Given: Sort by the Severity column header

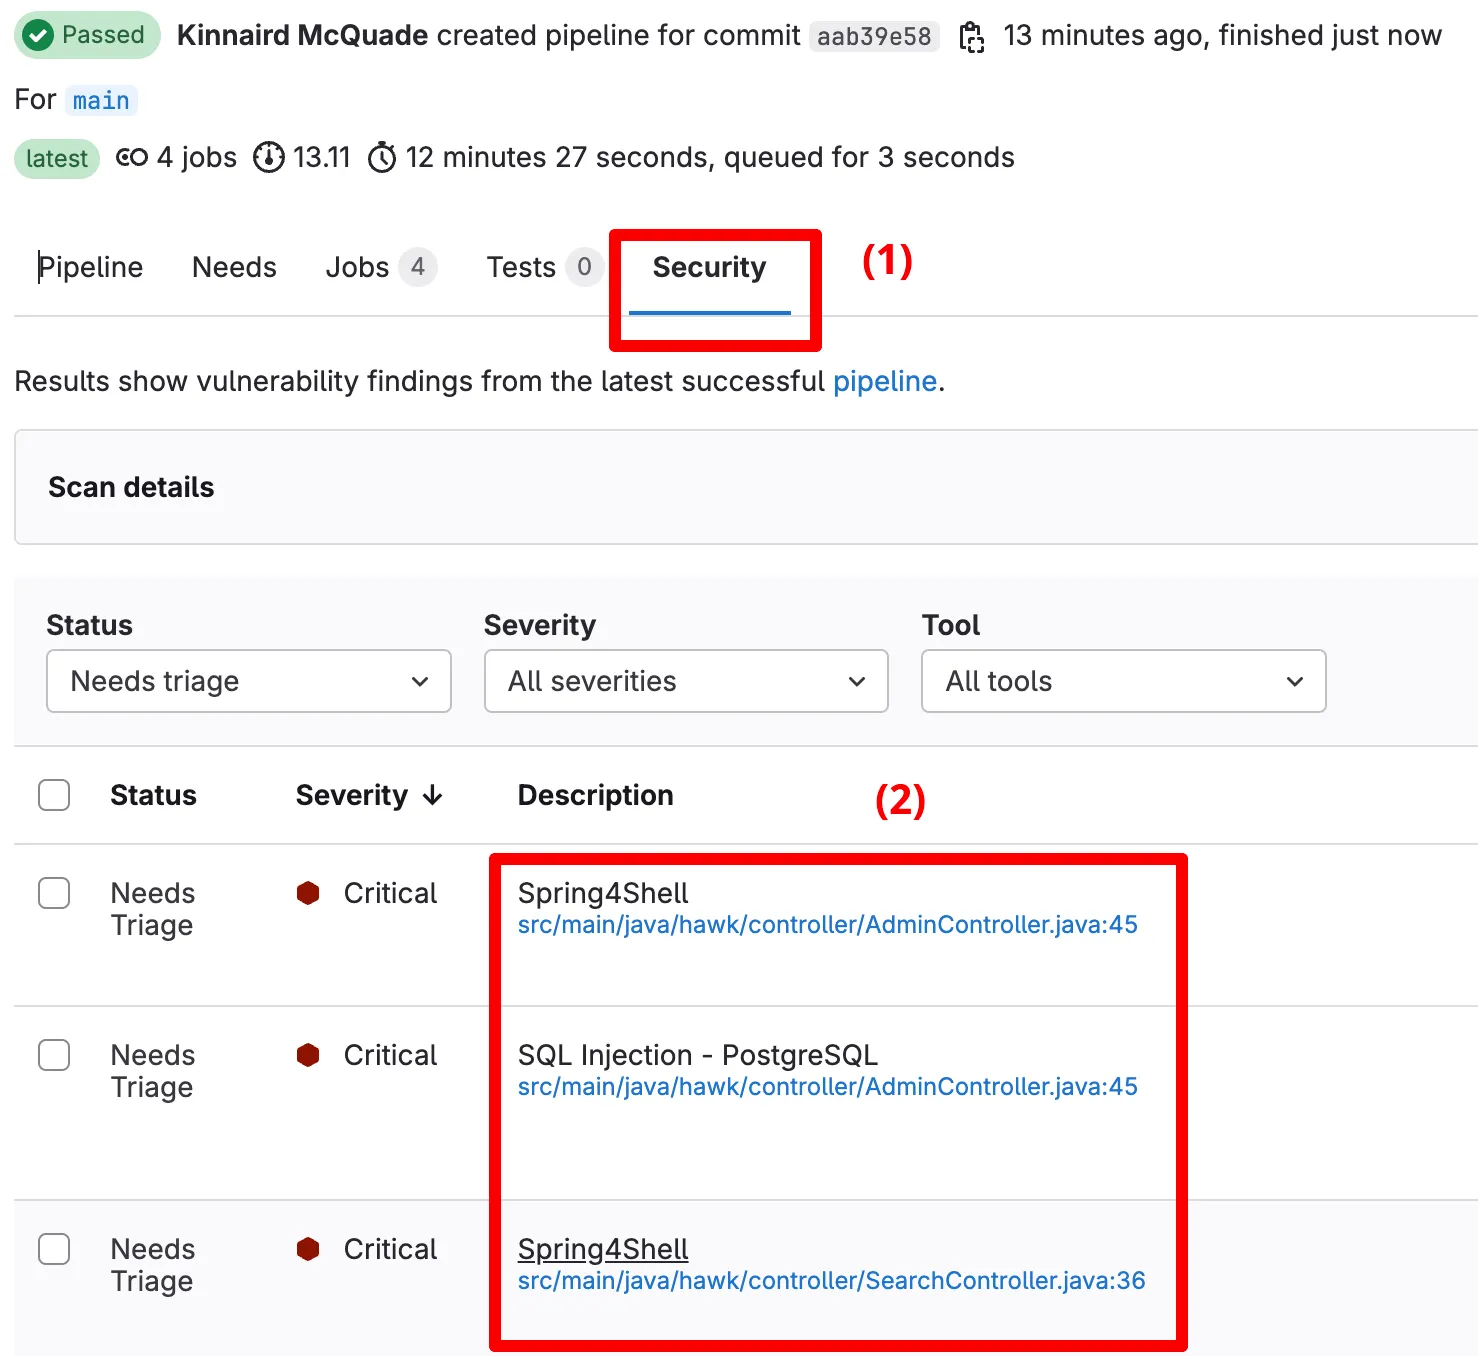Looking at the screenshot, I should click(x=352, y=795).
